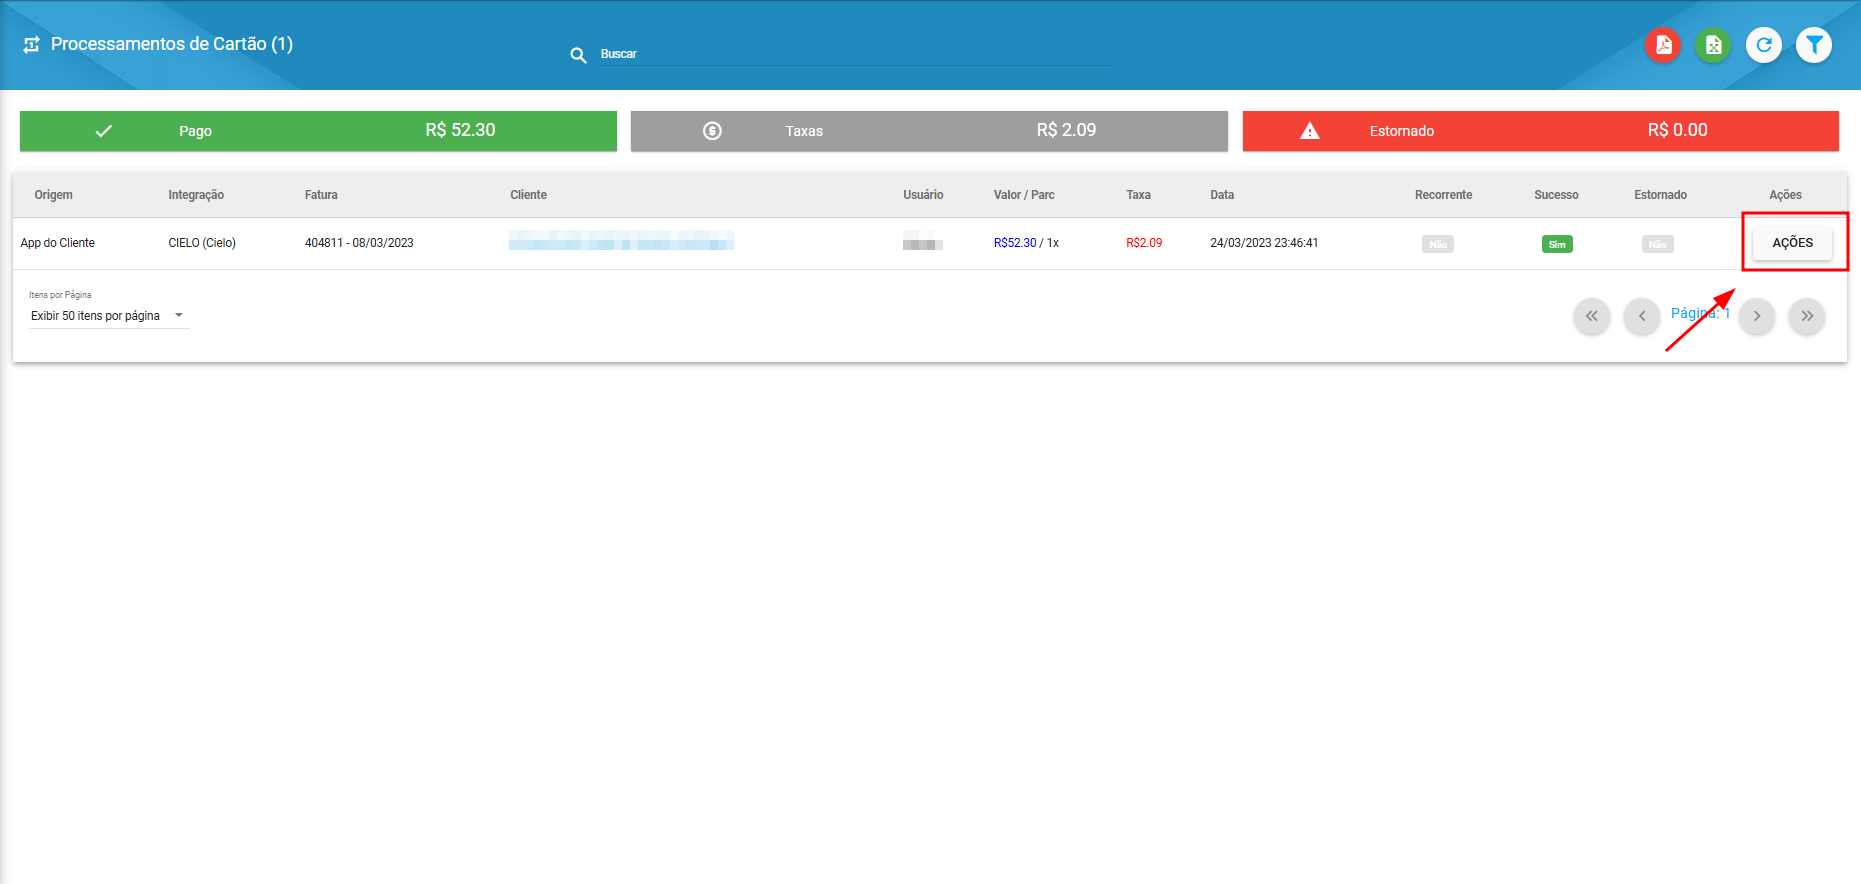Click invoice 404811 - 08/03/2023
The image size is (1861, 884).
359,243
